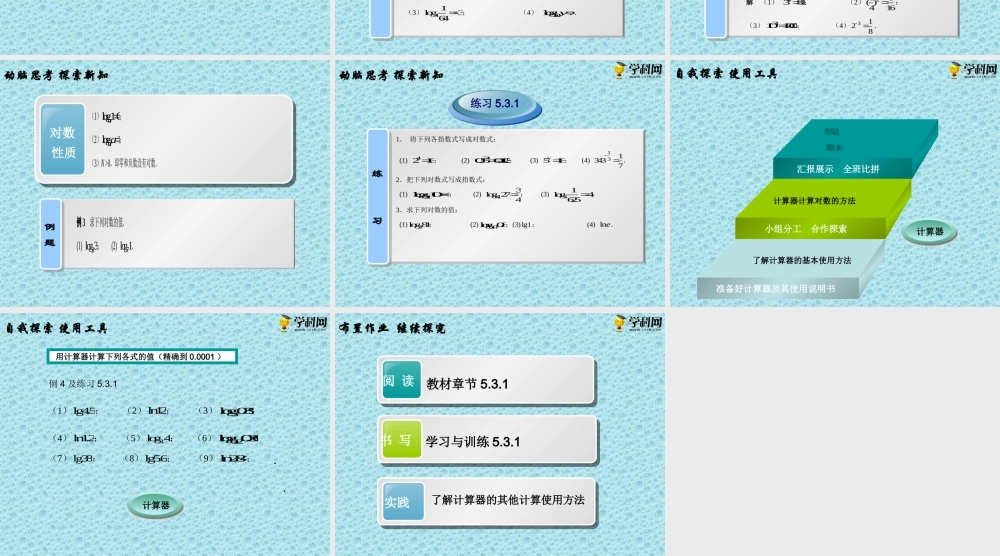Click the 练习 5.3.1 oval button
This screenshot has height=556, width=1000.
[x=495, y=105]
